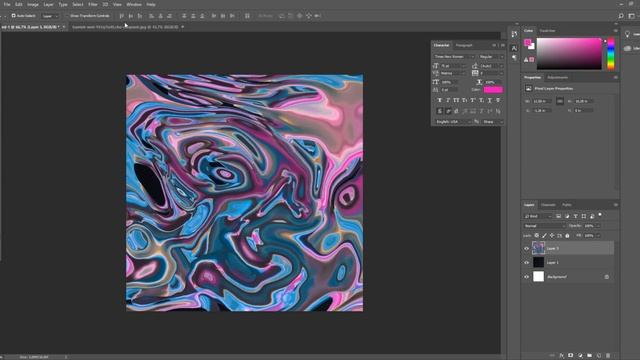Open the Window menu
The image size is (640, 360).
click(134, 4)
